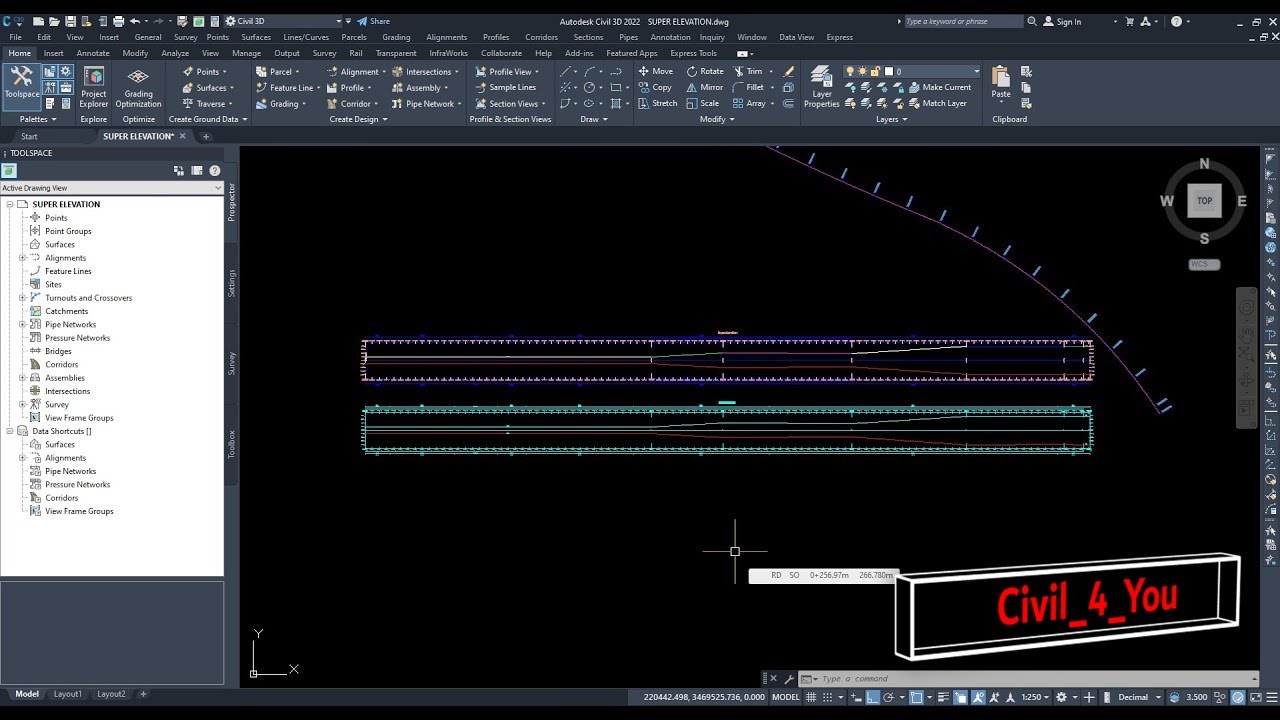
Task: Open the workspace Civil 3D dropdown
Action: tap(284, 21)
